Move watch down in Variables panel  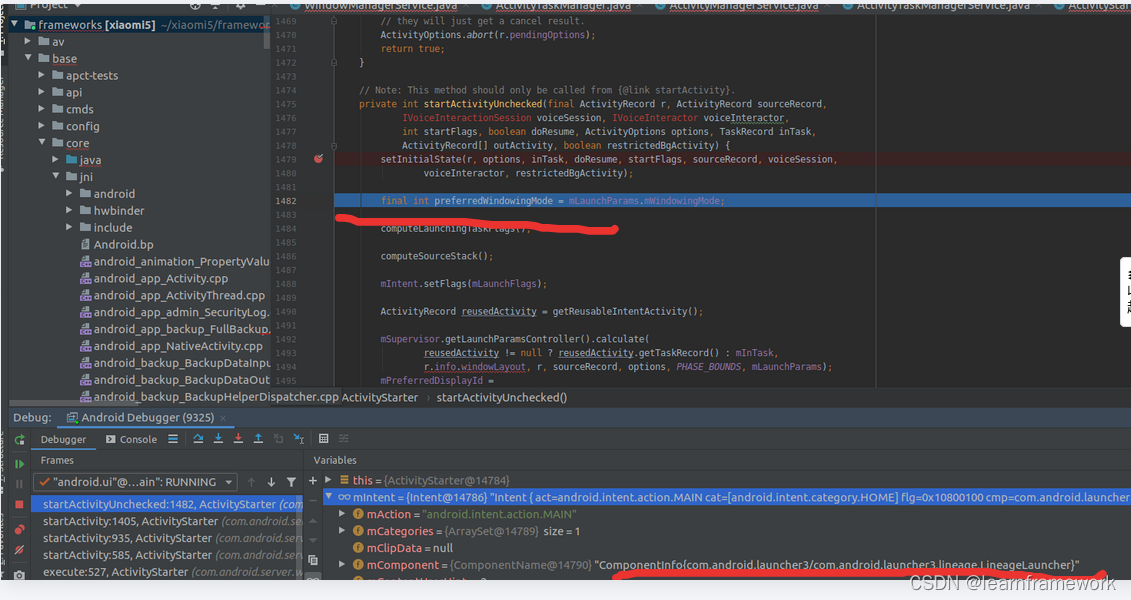pyautogui.click(x=313, y=540)
